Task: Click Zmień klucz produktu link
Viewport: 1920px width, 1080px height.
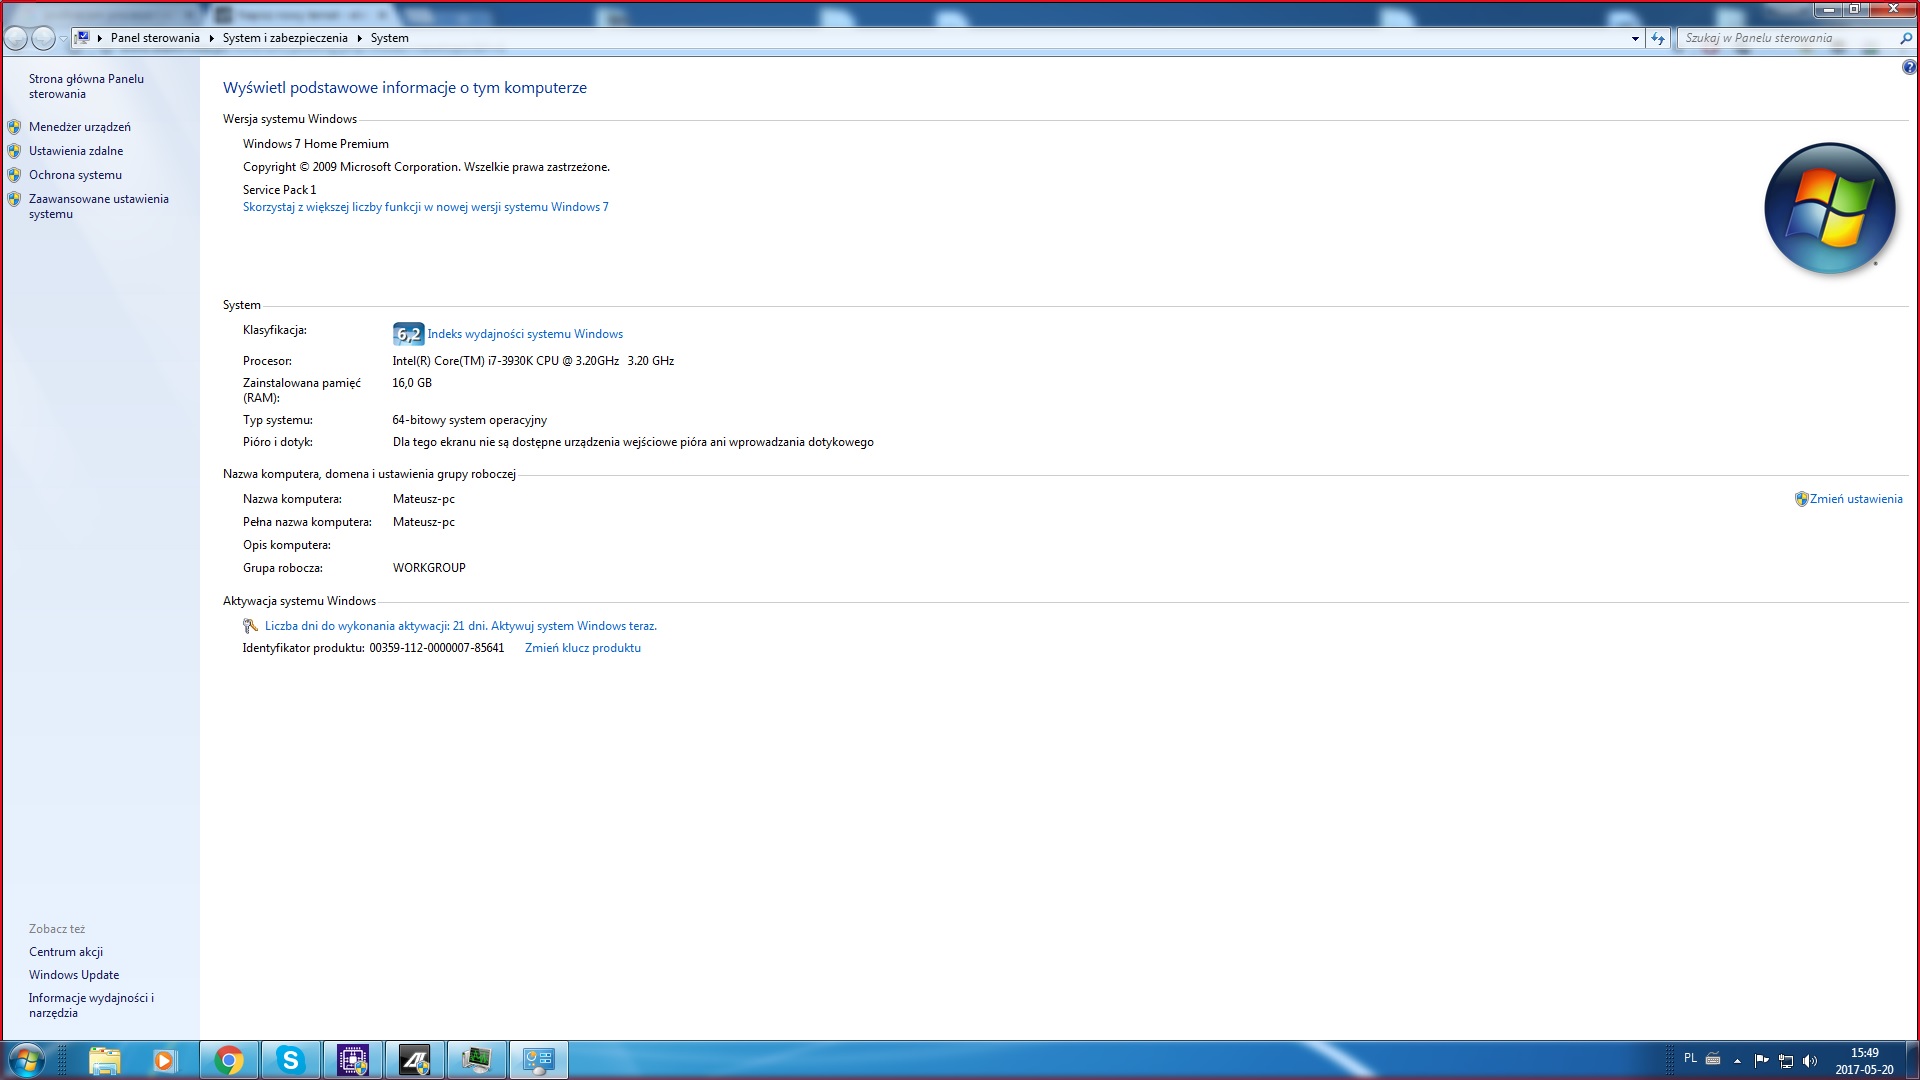Action: click(x=582, y=648)
